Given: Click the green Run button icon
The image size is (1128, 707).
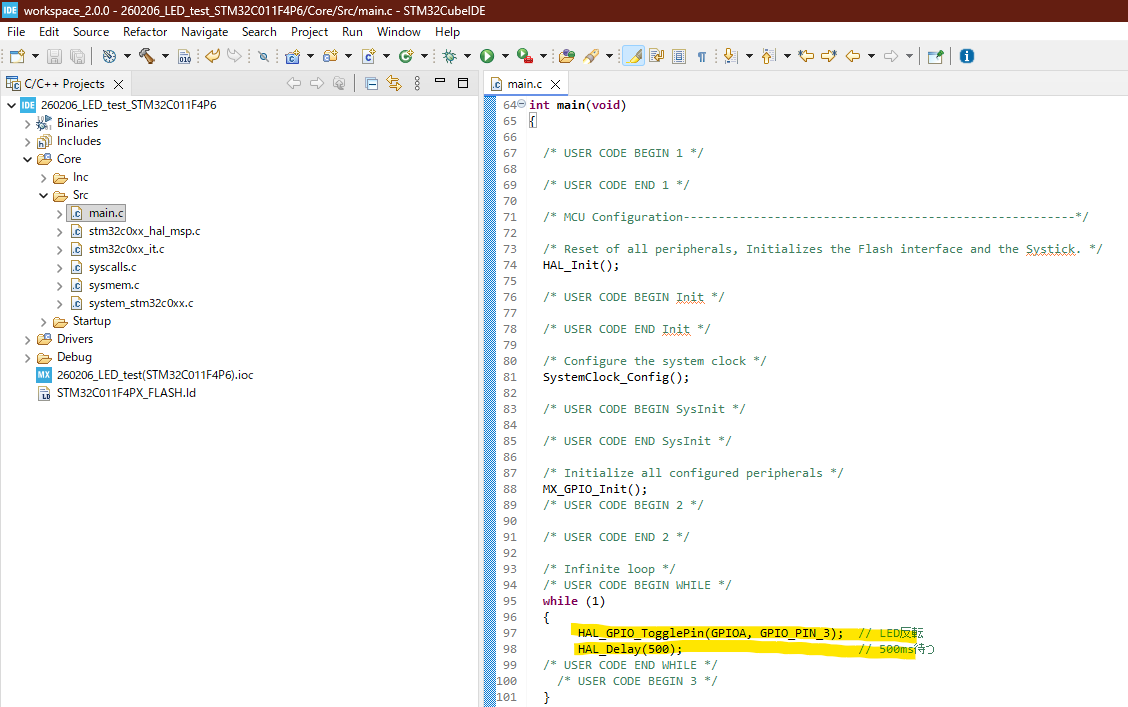Looking at the screenshot, I should click(x=487, y=56).
